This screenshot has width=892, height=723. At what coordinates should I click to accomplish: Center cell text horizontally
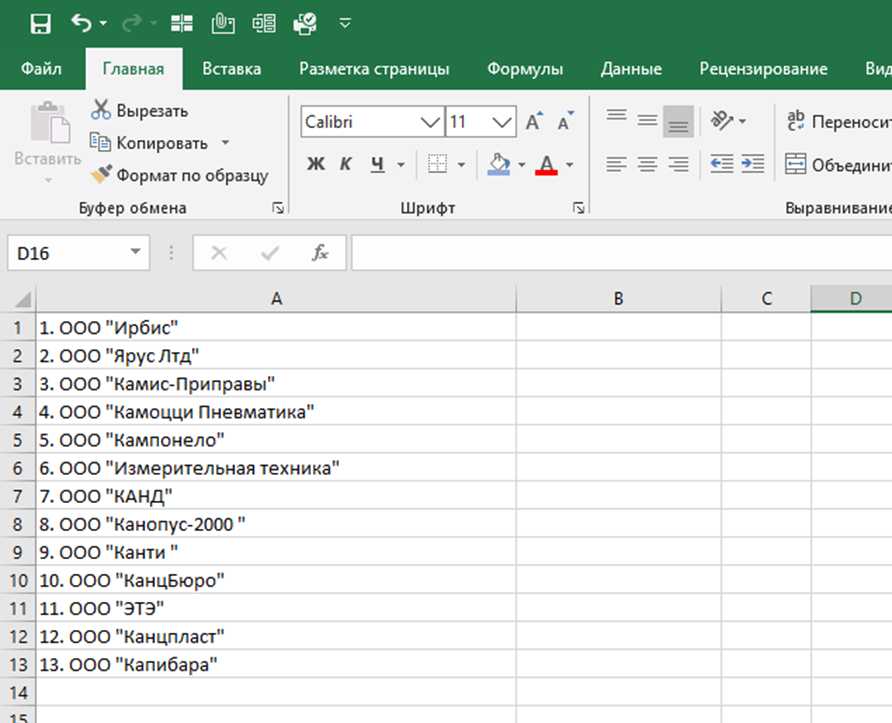pyautogui.click(x=647, y=164)
